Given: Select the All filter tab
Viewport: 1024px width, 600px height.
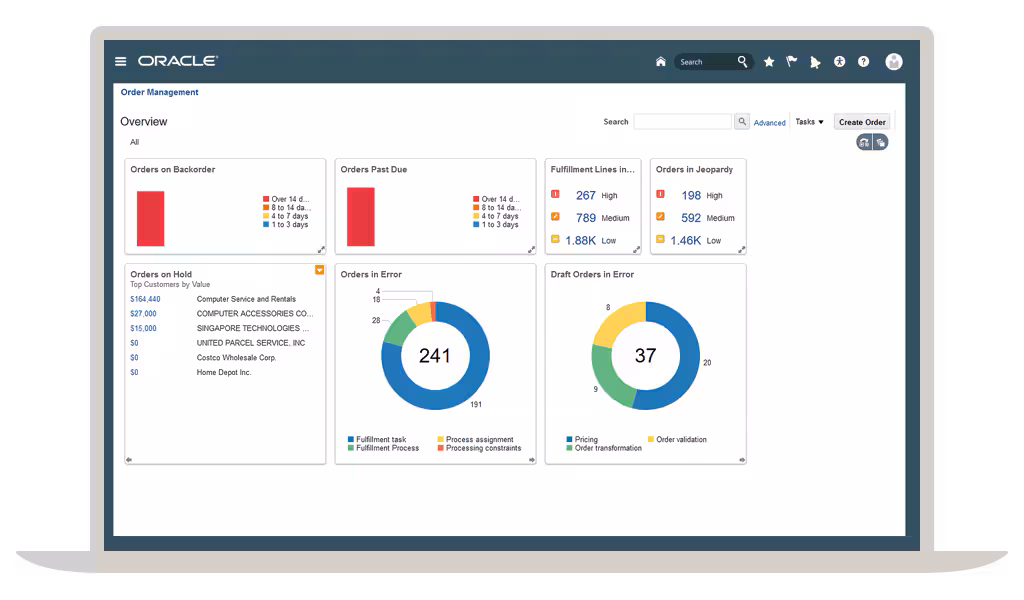Looking at the screenshot, I should click(135, 142).
